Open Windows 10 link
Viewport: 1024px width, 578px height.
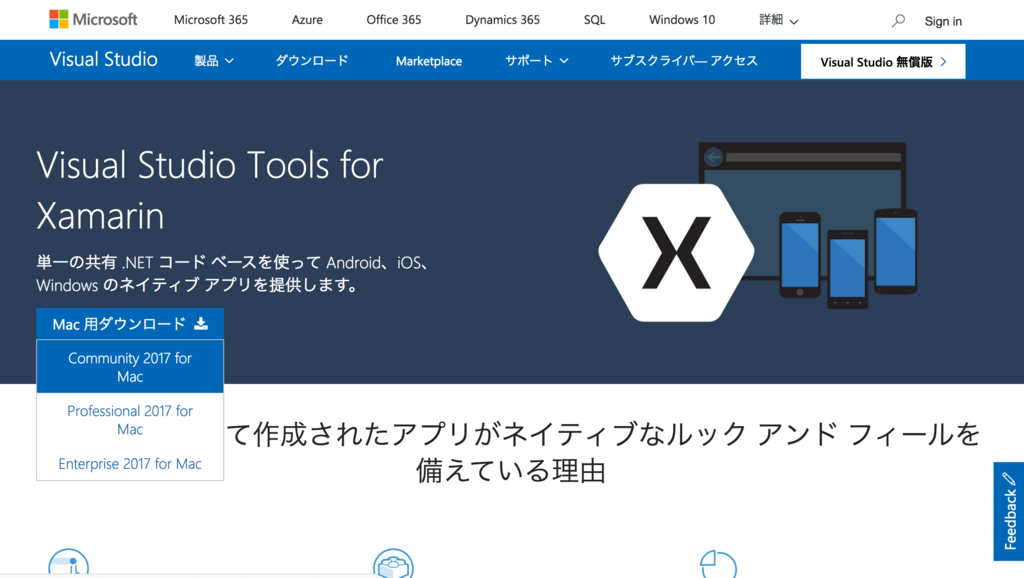[682, 20]
